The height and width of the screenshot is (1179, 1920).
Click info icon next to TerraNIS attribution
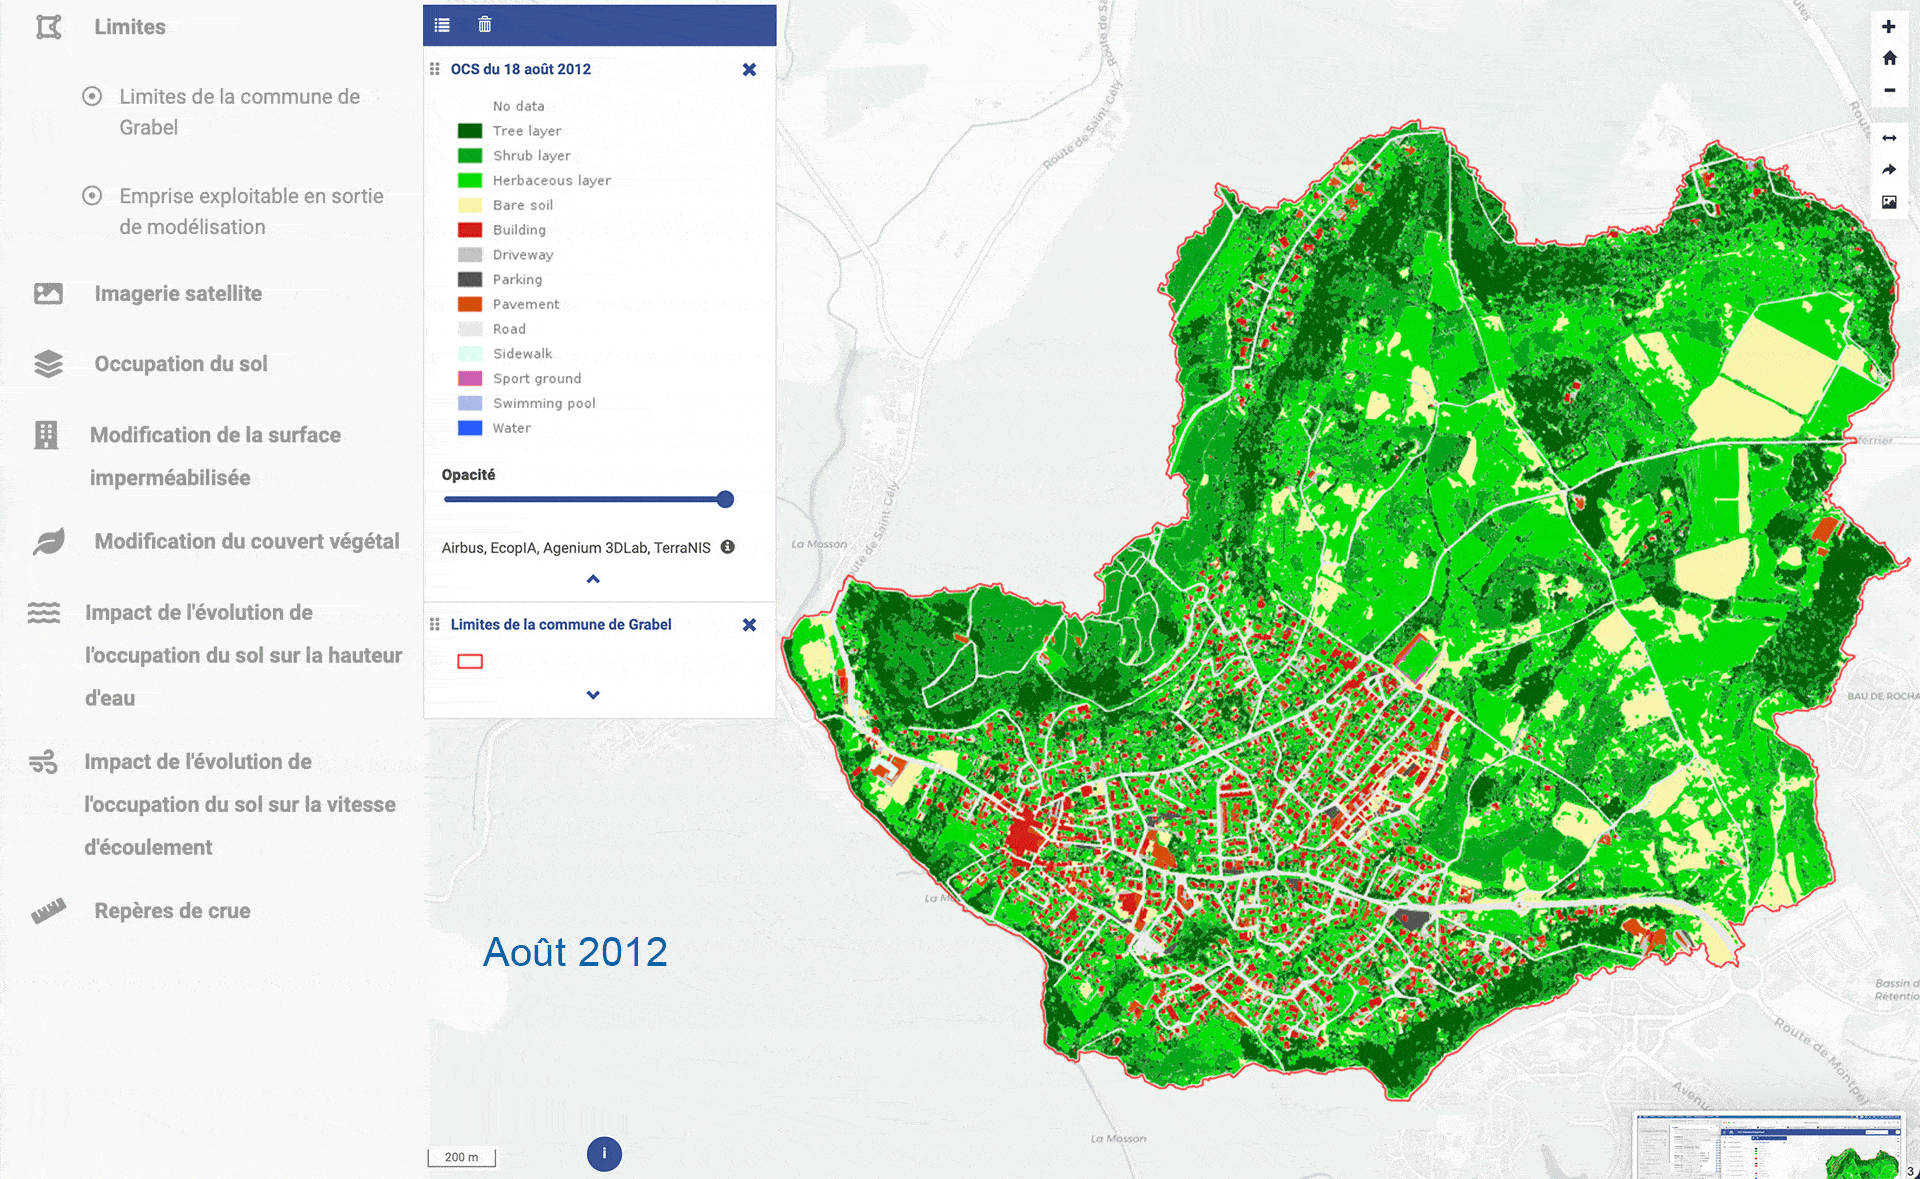[728, 547]
